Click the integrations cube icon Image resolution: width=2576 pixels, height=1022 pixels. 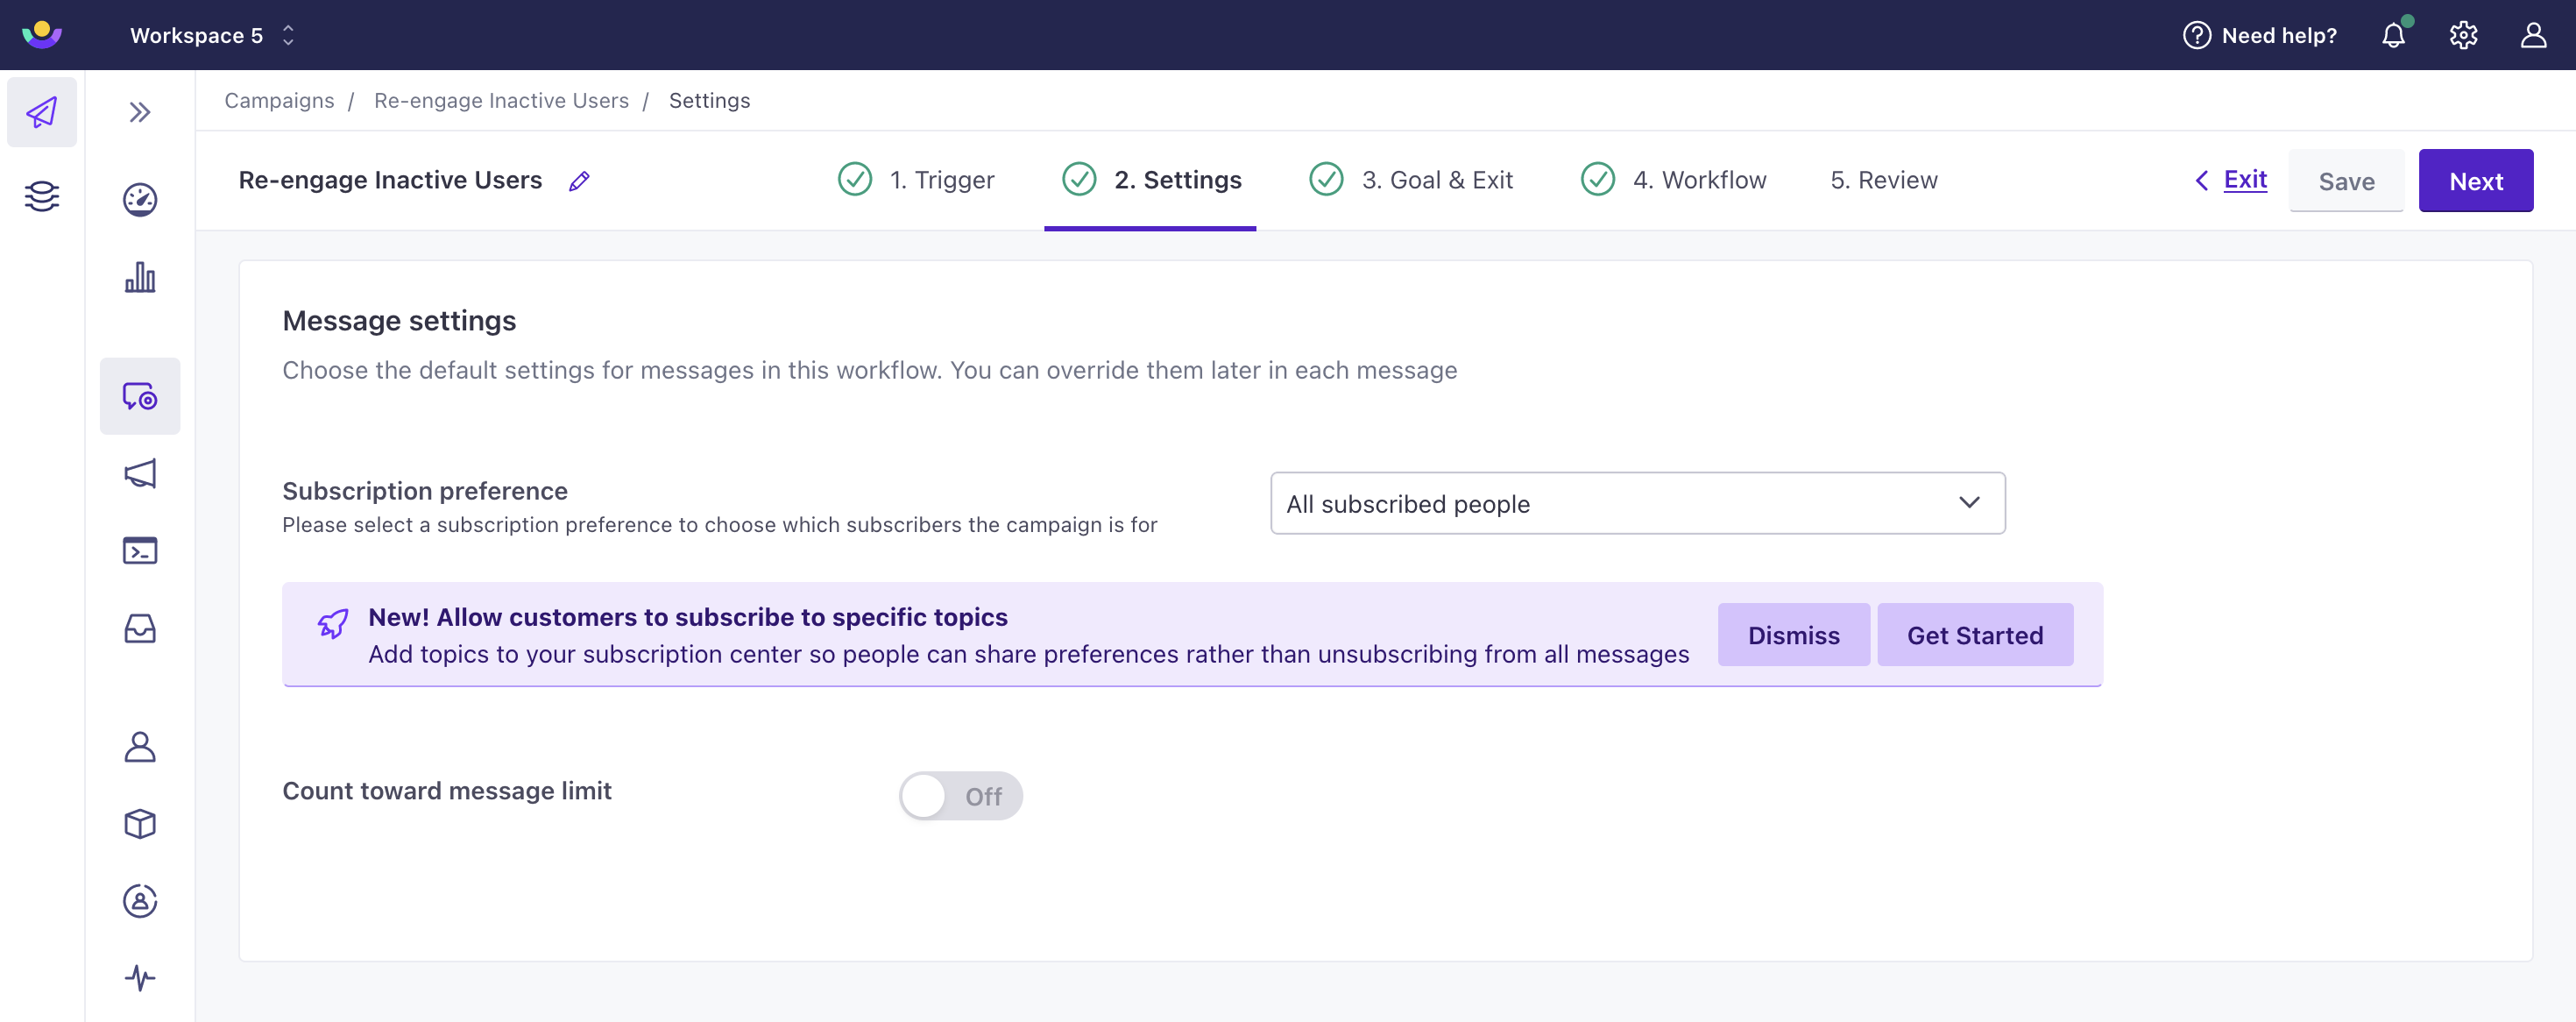[139, 825]
